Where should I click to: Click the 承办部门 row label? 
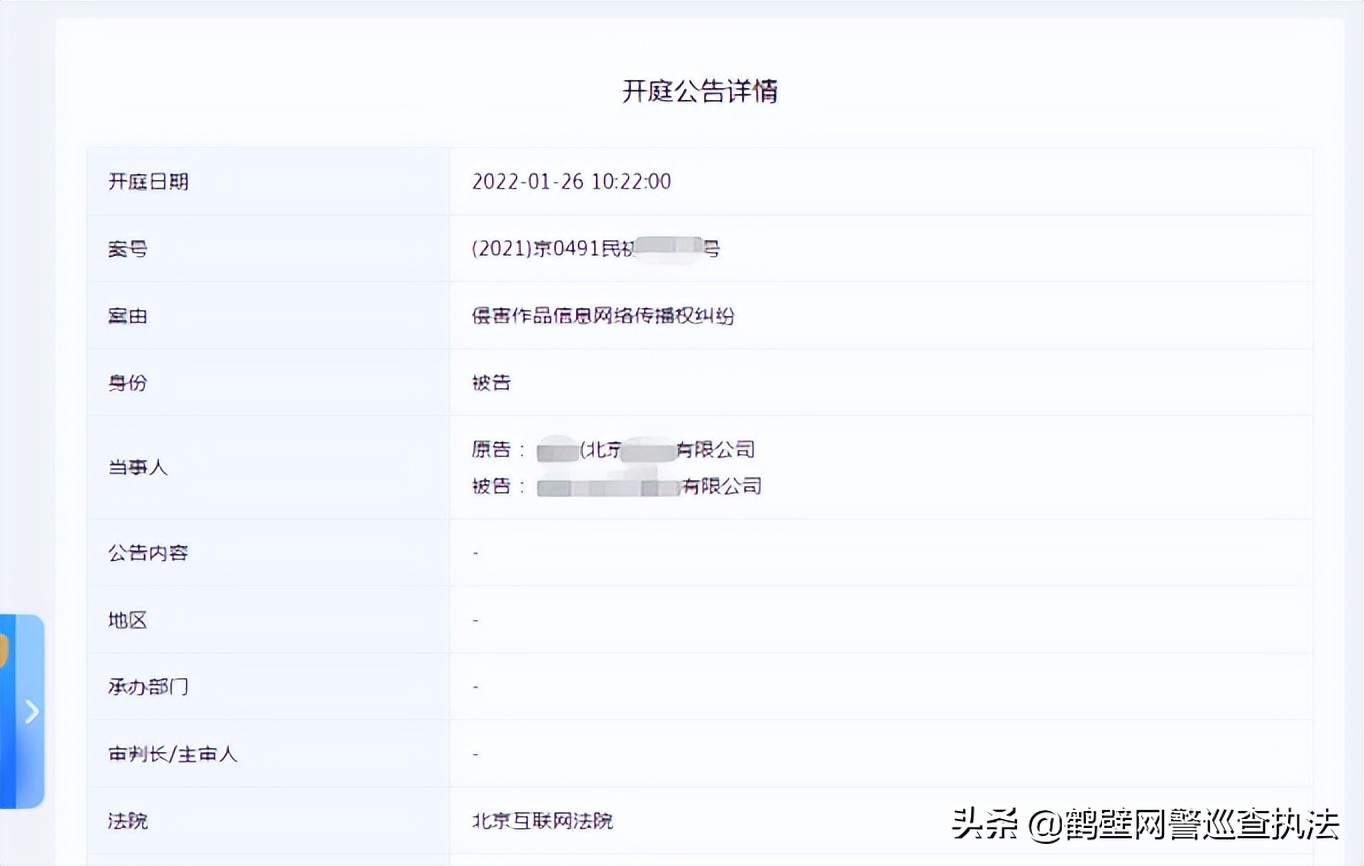coord(148,687)
